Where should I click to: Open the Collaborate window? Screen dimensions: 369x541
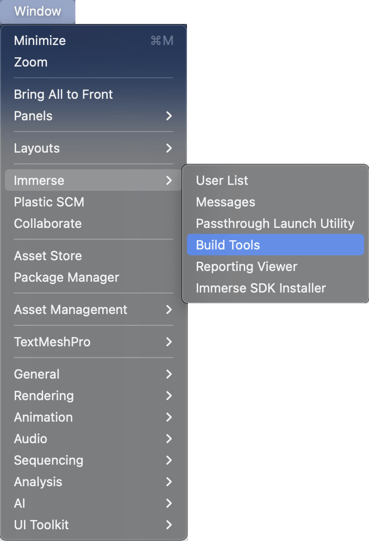click(93, 224)
